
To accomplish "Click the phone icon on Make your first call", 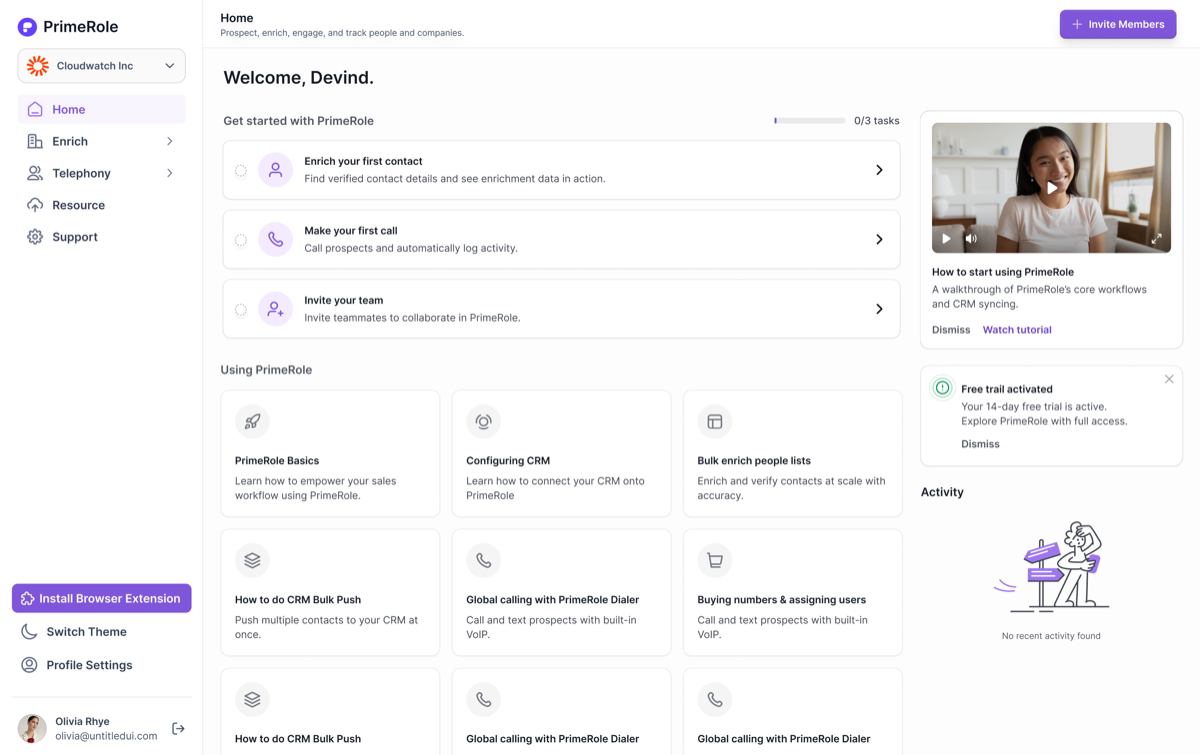I will (275, 239).
